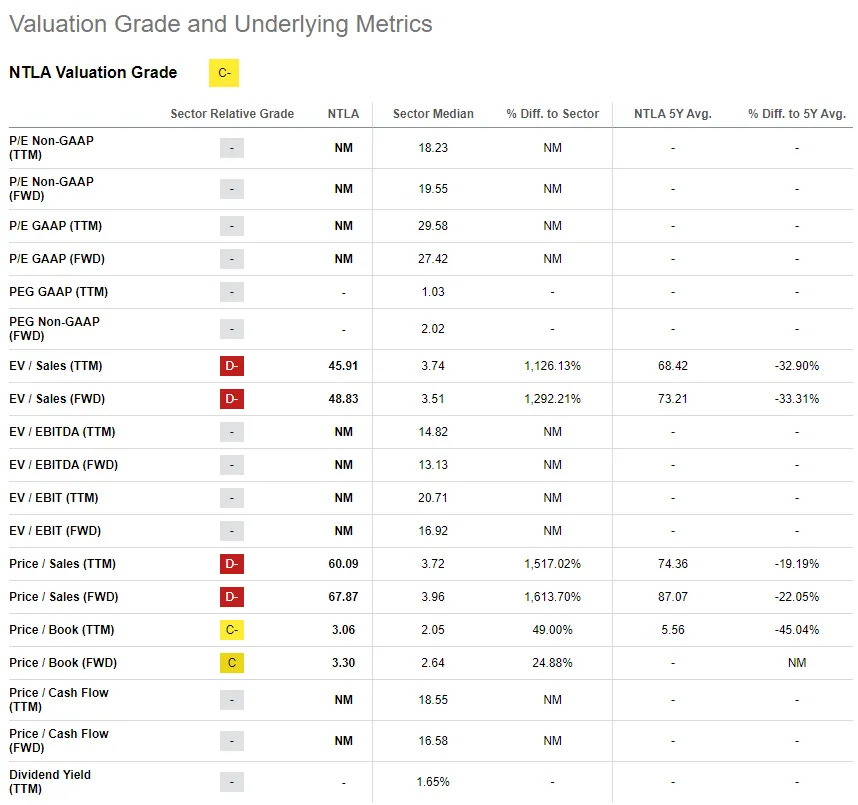
Task: Click the 87.07 five-year average cell
Action: click(x=673, y=596)
